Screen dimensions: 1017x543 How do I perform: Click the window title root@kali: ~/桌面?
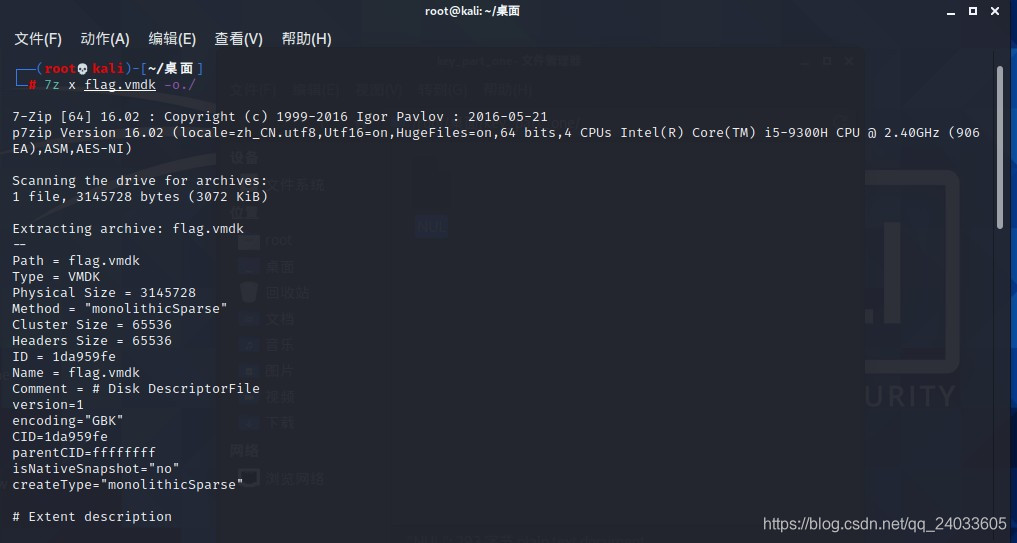[472, 11]
